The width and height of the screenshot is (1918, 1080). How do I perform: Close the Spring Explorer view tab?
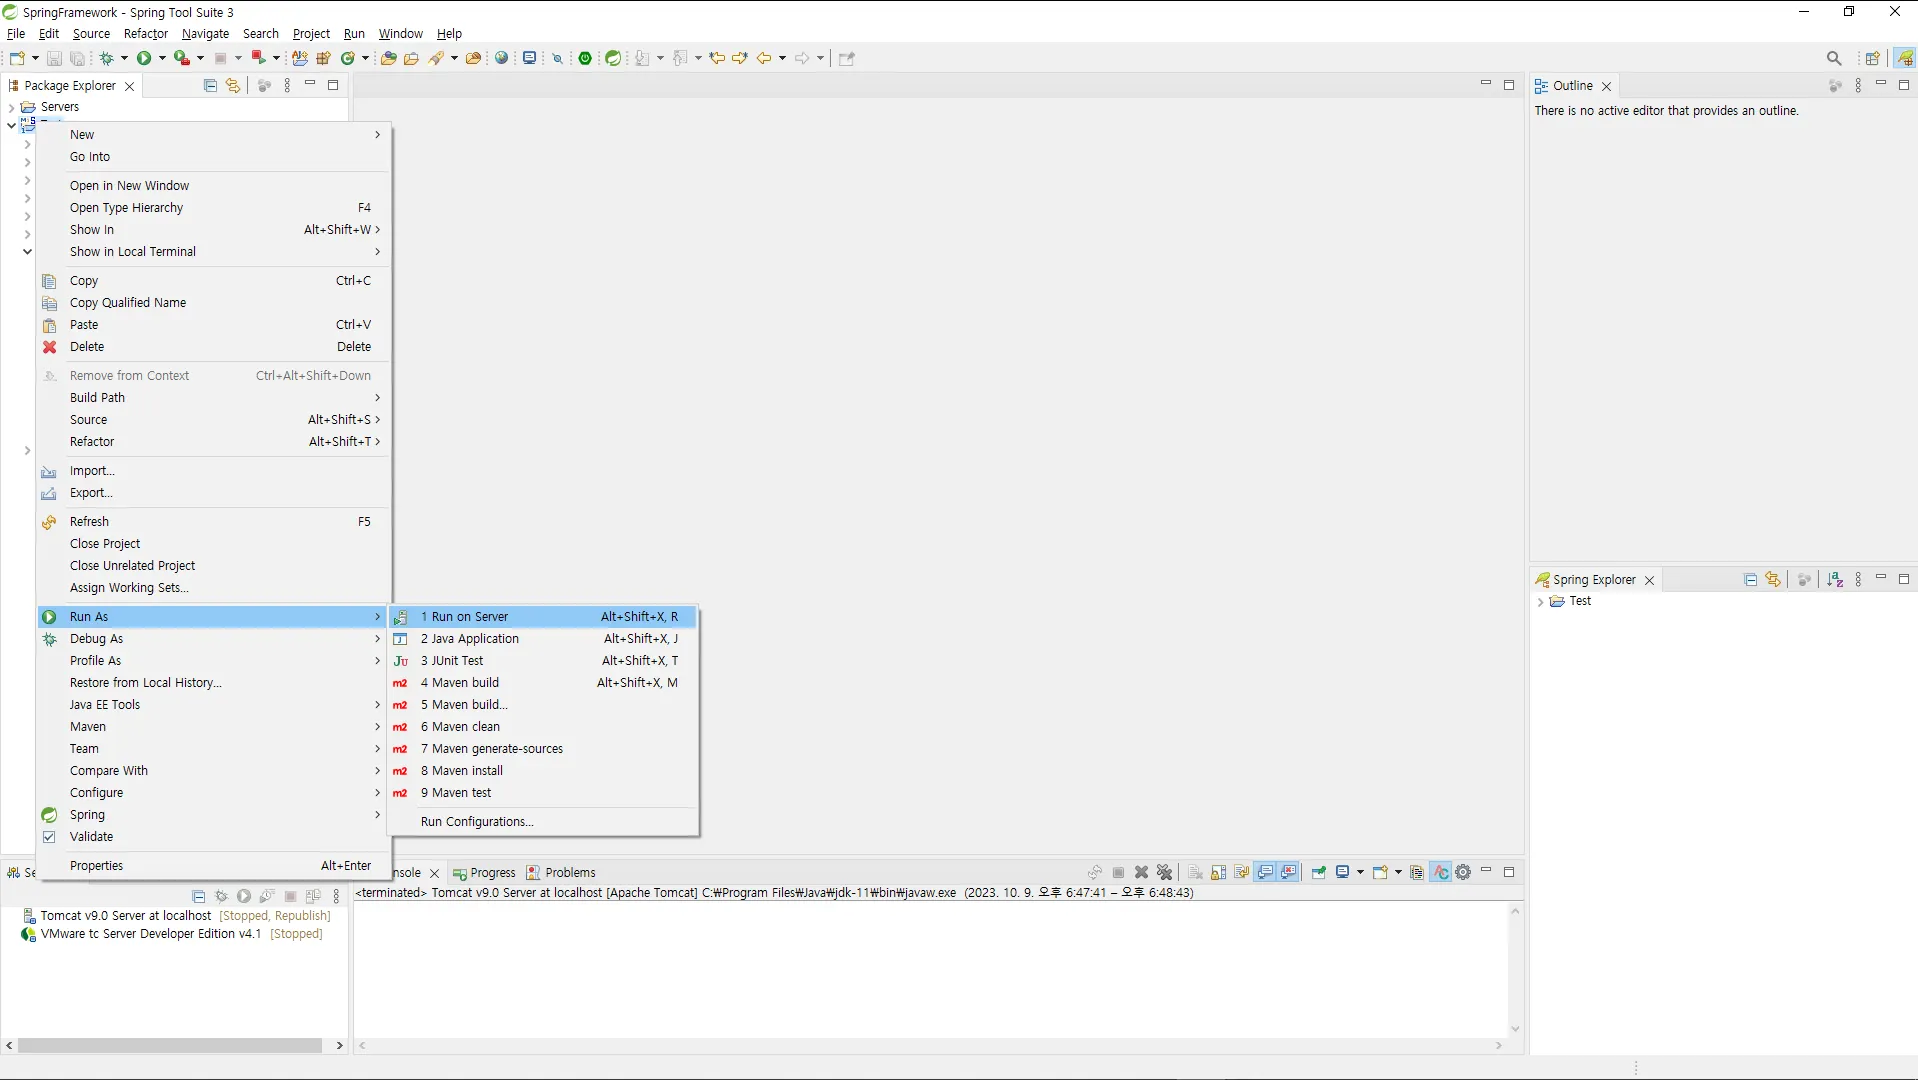click(x=1650, y=580)
